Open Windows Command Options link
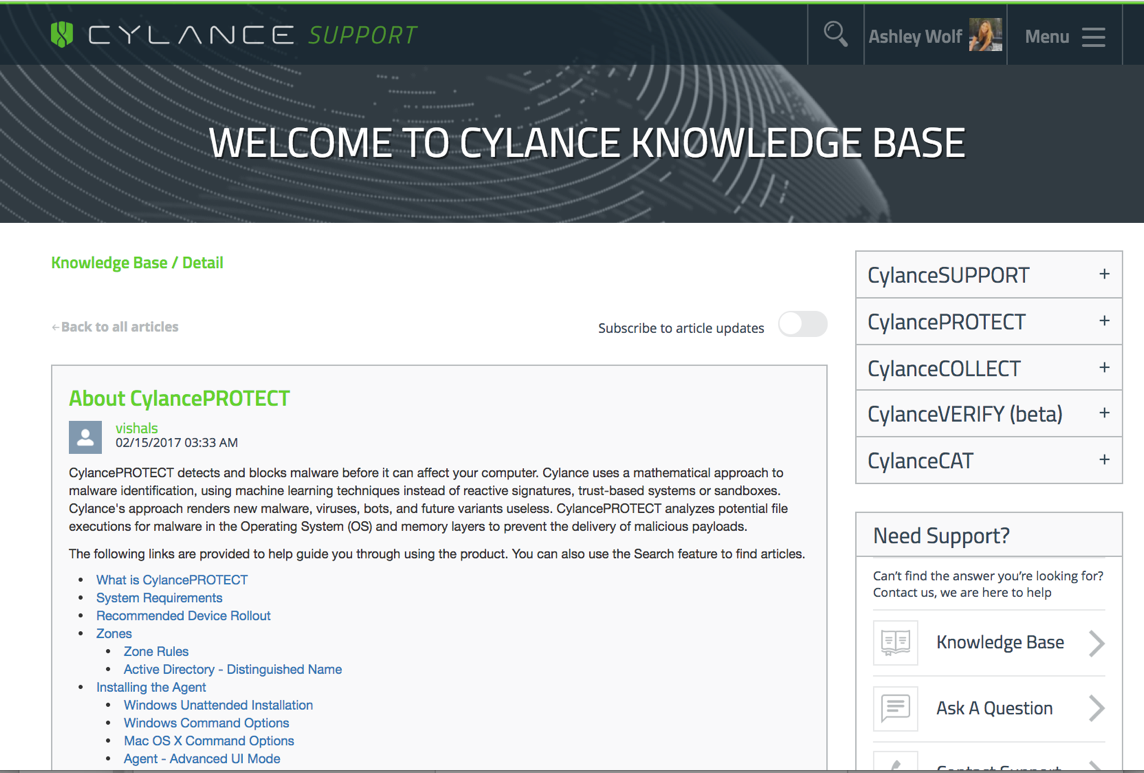 pos(206,723)
